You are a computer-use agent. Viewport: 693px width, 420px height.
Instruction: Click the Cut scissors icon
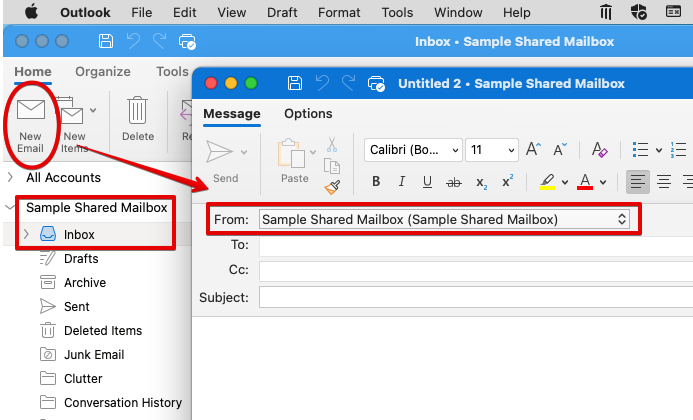coord(333,145)
